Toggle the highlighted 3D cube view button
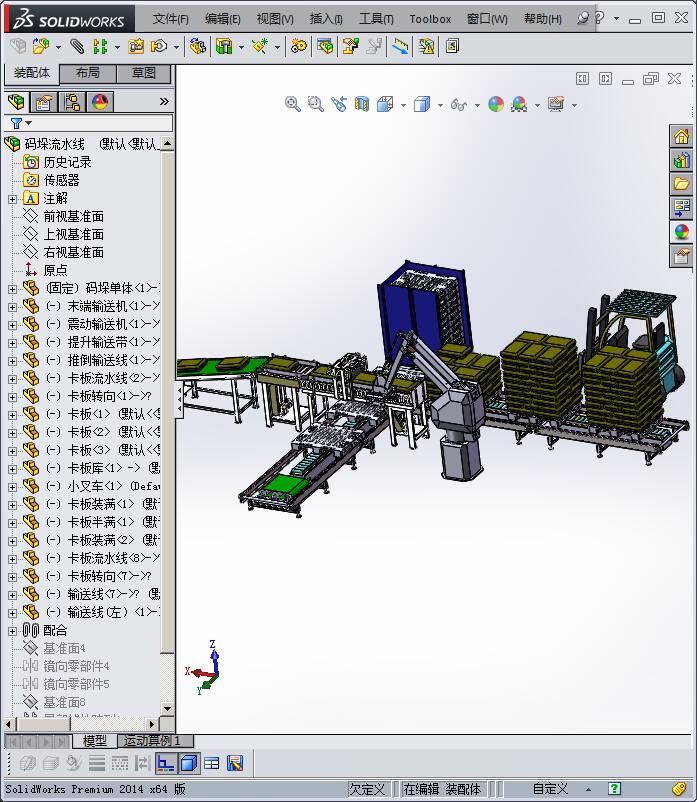The width and height of the screenshot is (697, 802). pos(189,763)
